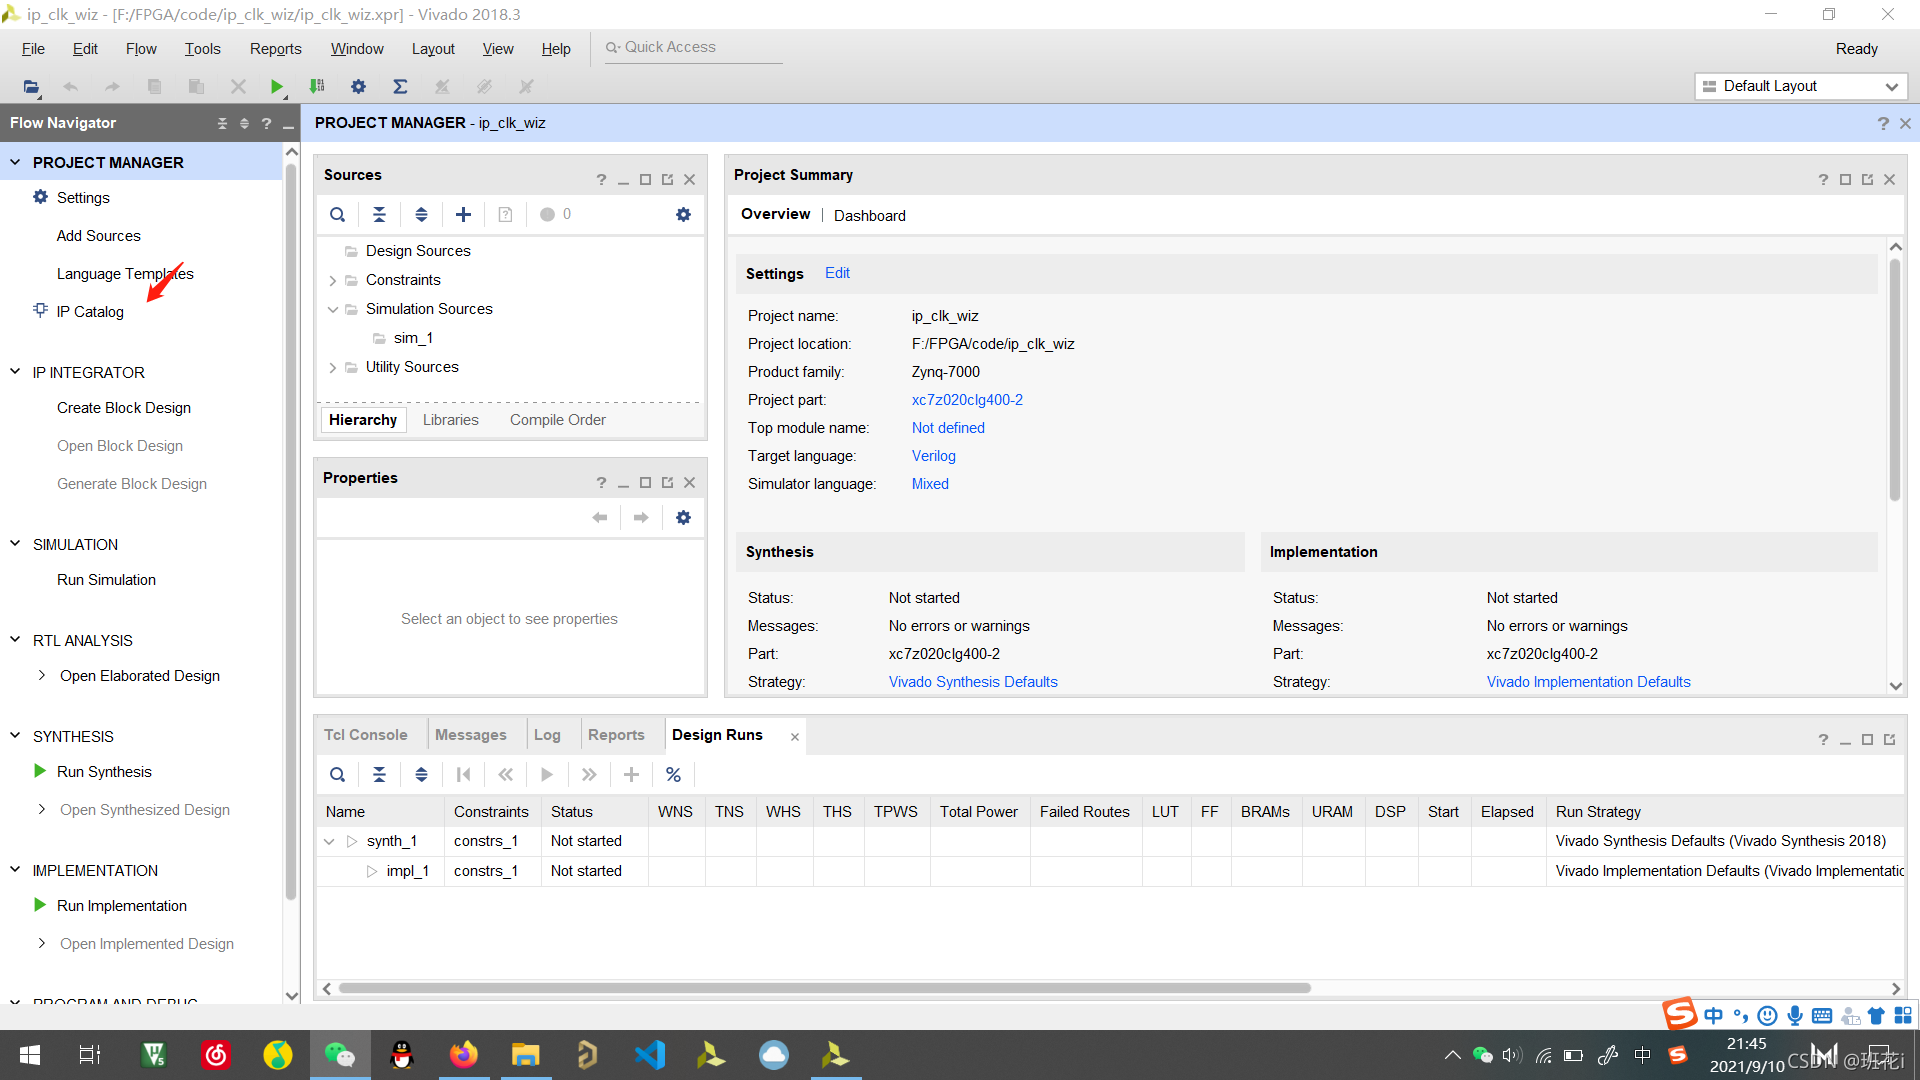Click the green Run synthesis/implementation toolbar arrow
The image size is (1920, 1080).
(x=277, y=87)
